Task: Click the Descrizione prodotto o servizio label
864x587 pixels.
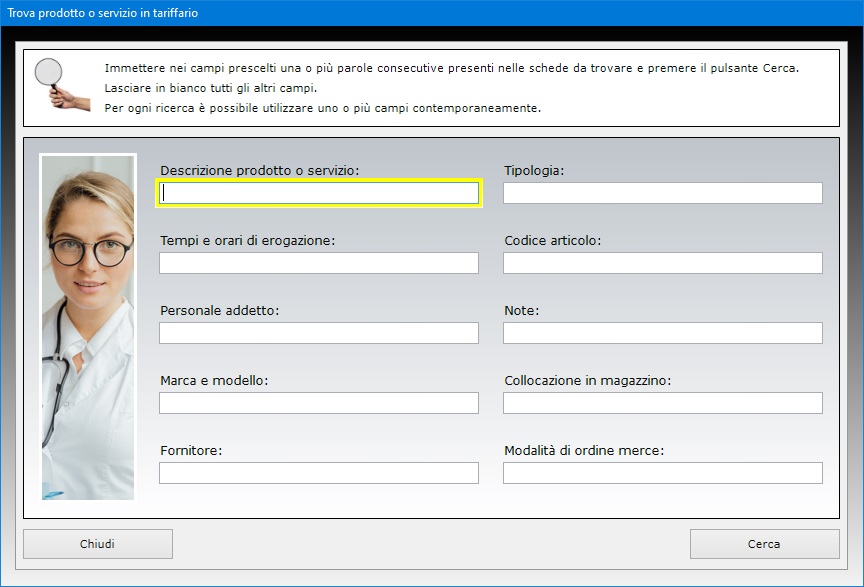Action: pyautogui.click(x=260, y=171)
